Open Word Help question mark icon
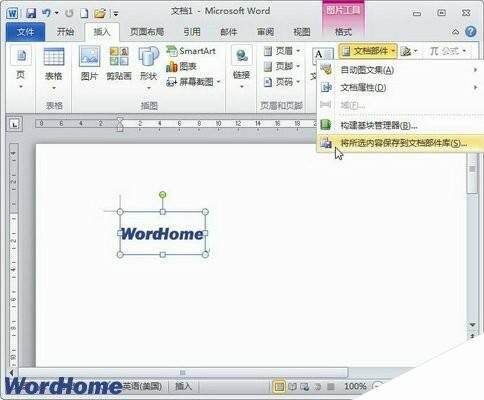 tap(470, 32)
